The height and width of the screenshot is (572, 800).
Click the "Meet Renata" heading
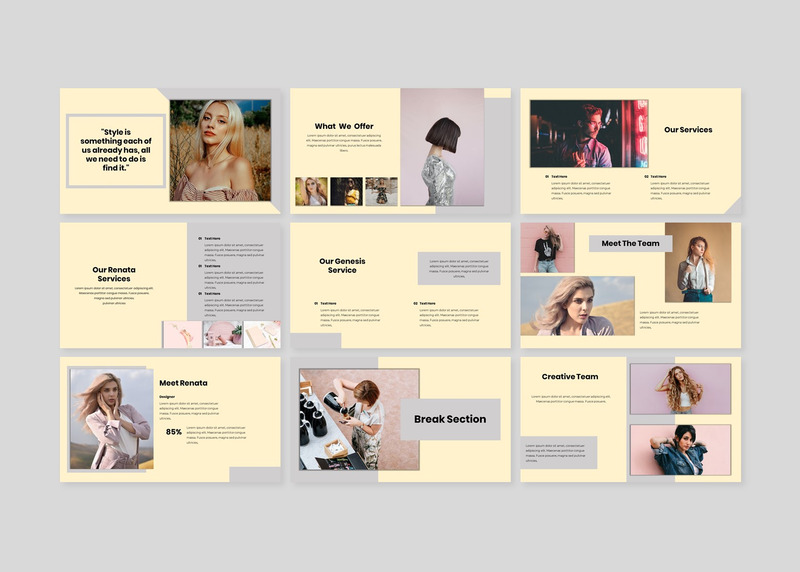(183, 383)
